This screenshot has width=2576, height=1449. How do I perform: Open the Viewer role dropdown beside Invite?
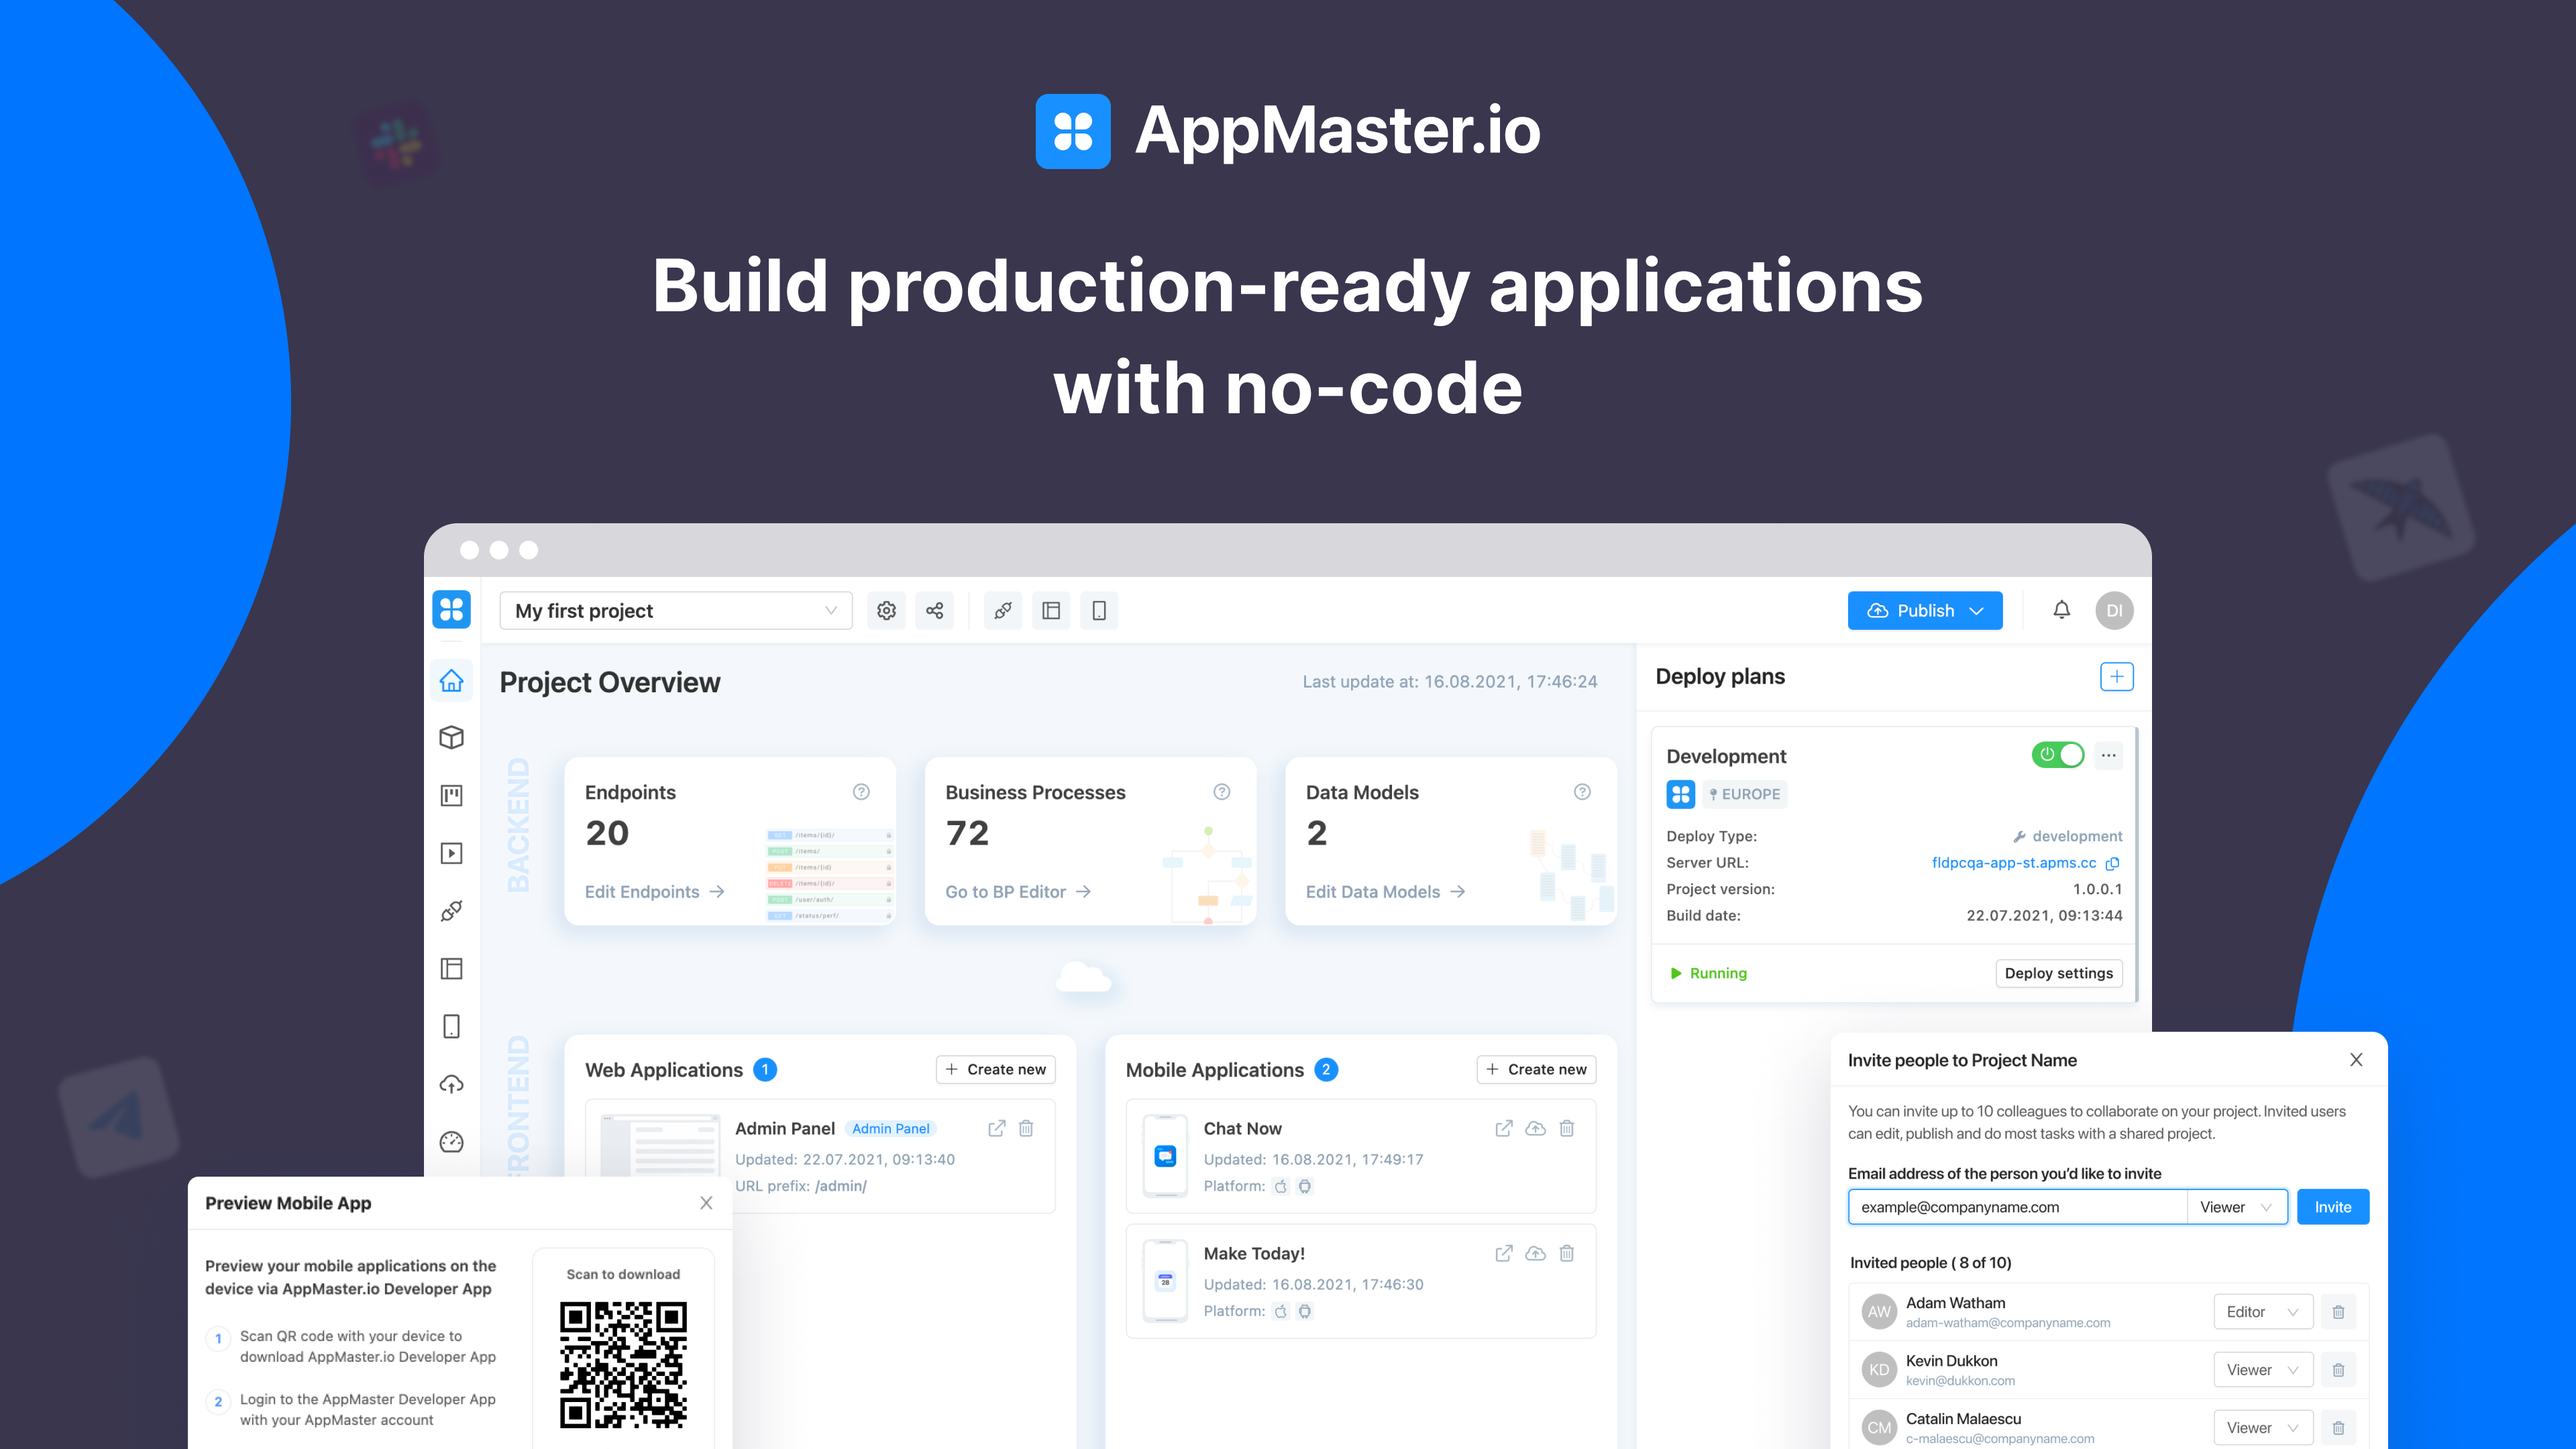click(2237, 1207)
